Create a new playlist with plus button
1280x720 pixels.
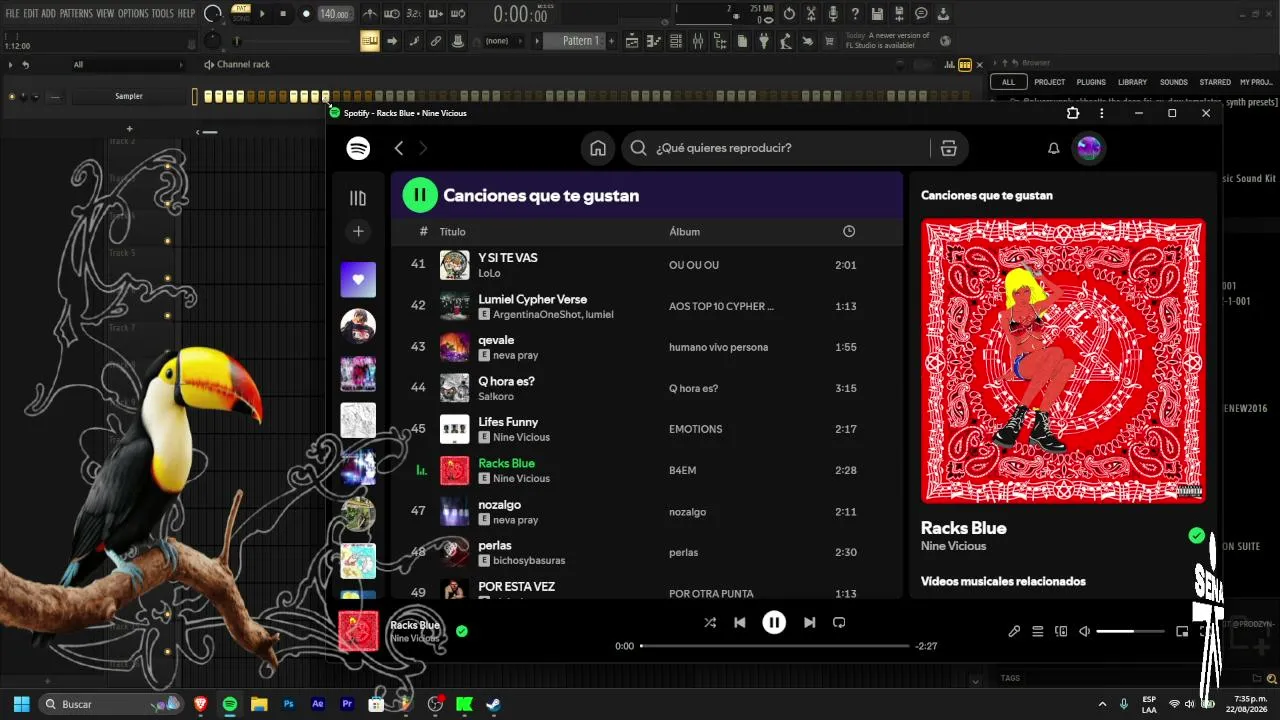(358, 231)
